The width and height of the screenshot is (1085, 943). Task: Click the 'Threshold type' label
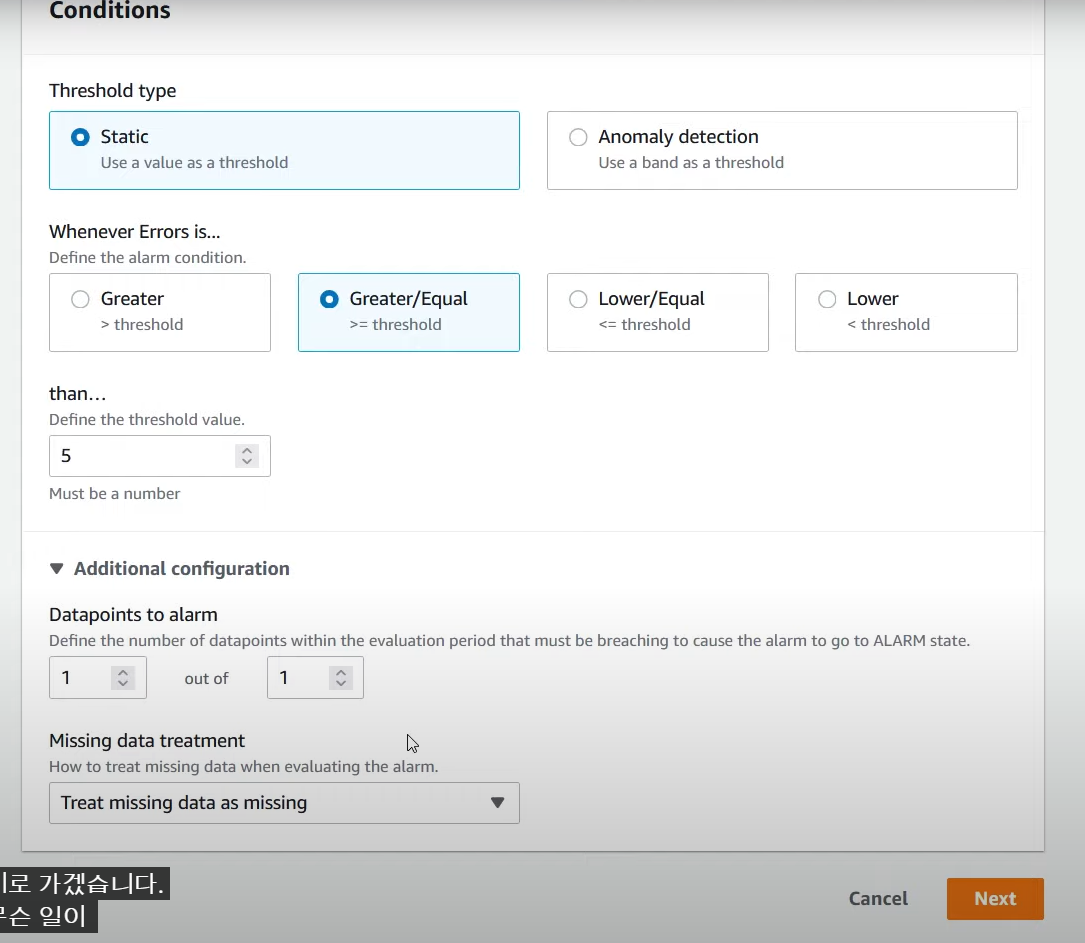112,91
